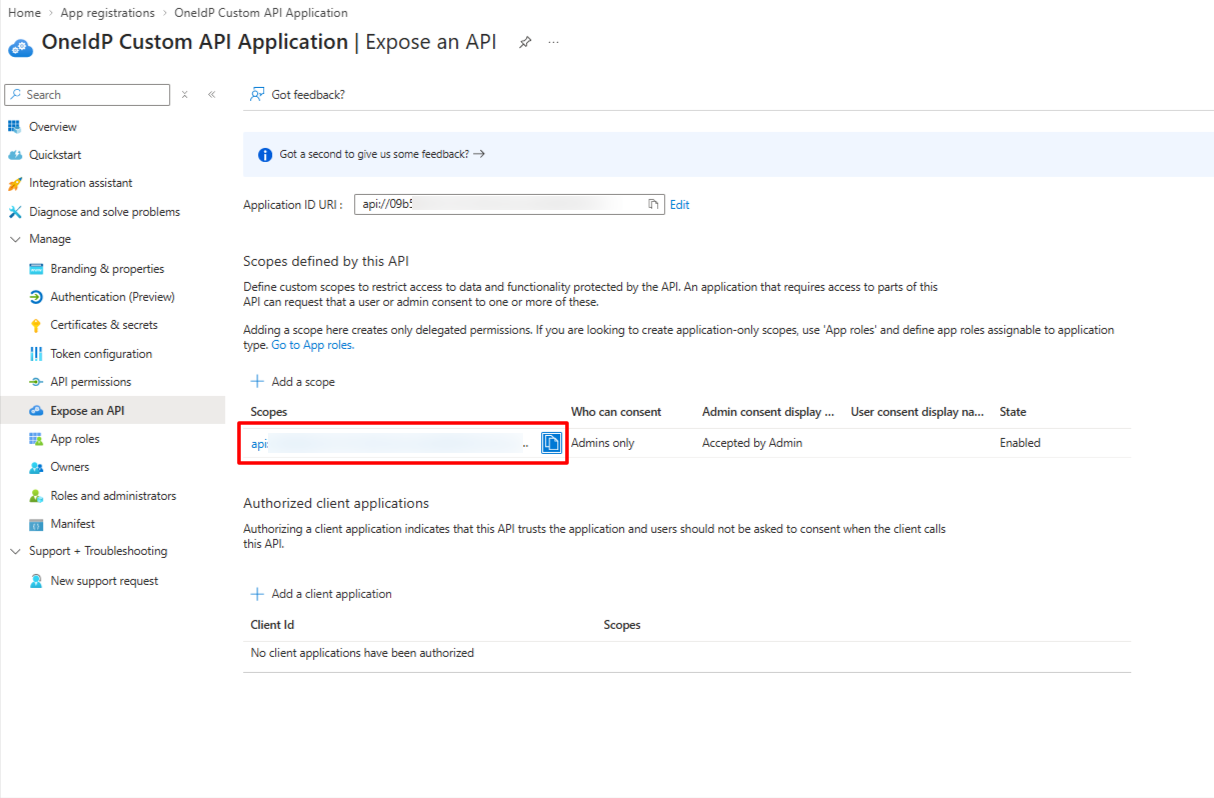Open the Manifest page
1214x798 pixels.
pos(73,524)
